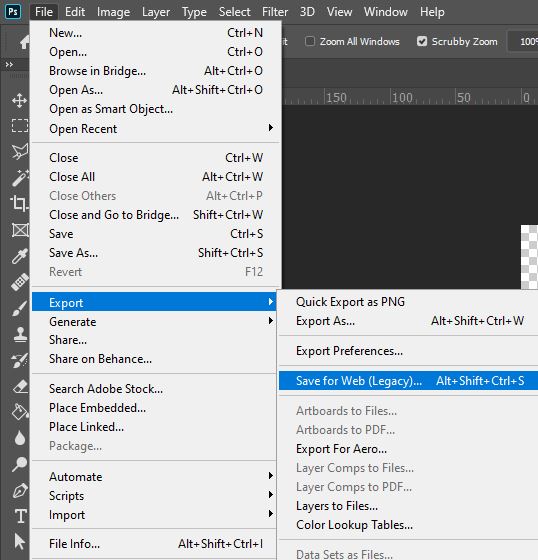Choose New... from File menu
This screenshot has height=560, width=538.
tap(156, 33)
